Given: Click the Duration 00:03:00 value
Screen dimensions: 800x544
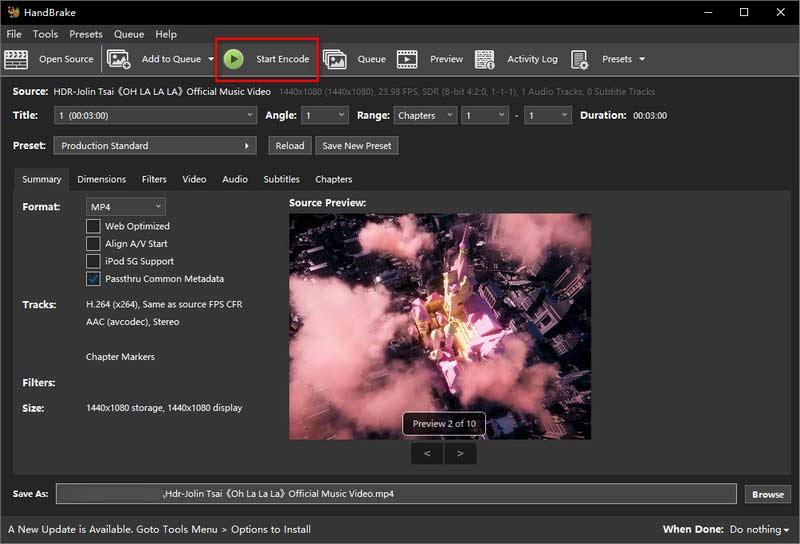Looking at the screenshot, I should (650, 116).
